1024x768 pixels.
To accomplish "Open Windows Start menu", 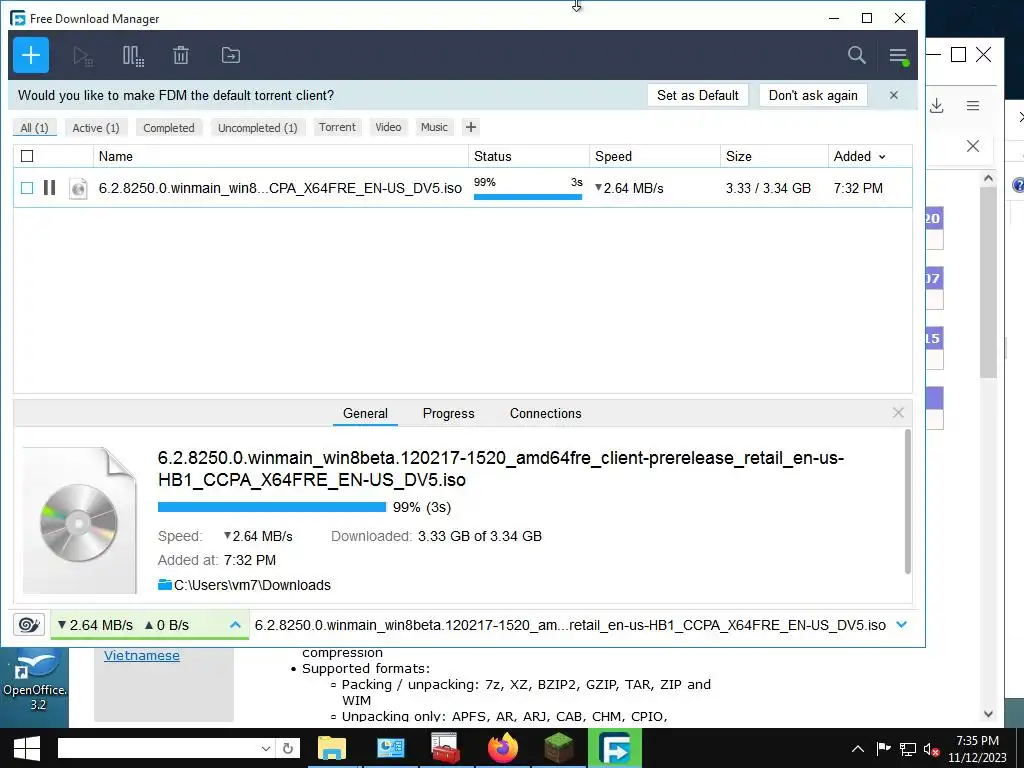I will 26,748.
